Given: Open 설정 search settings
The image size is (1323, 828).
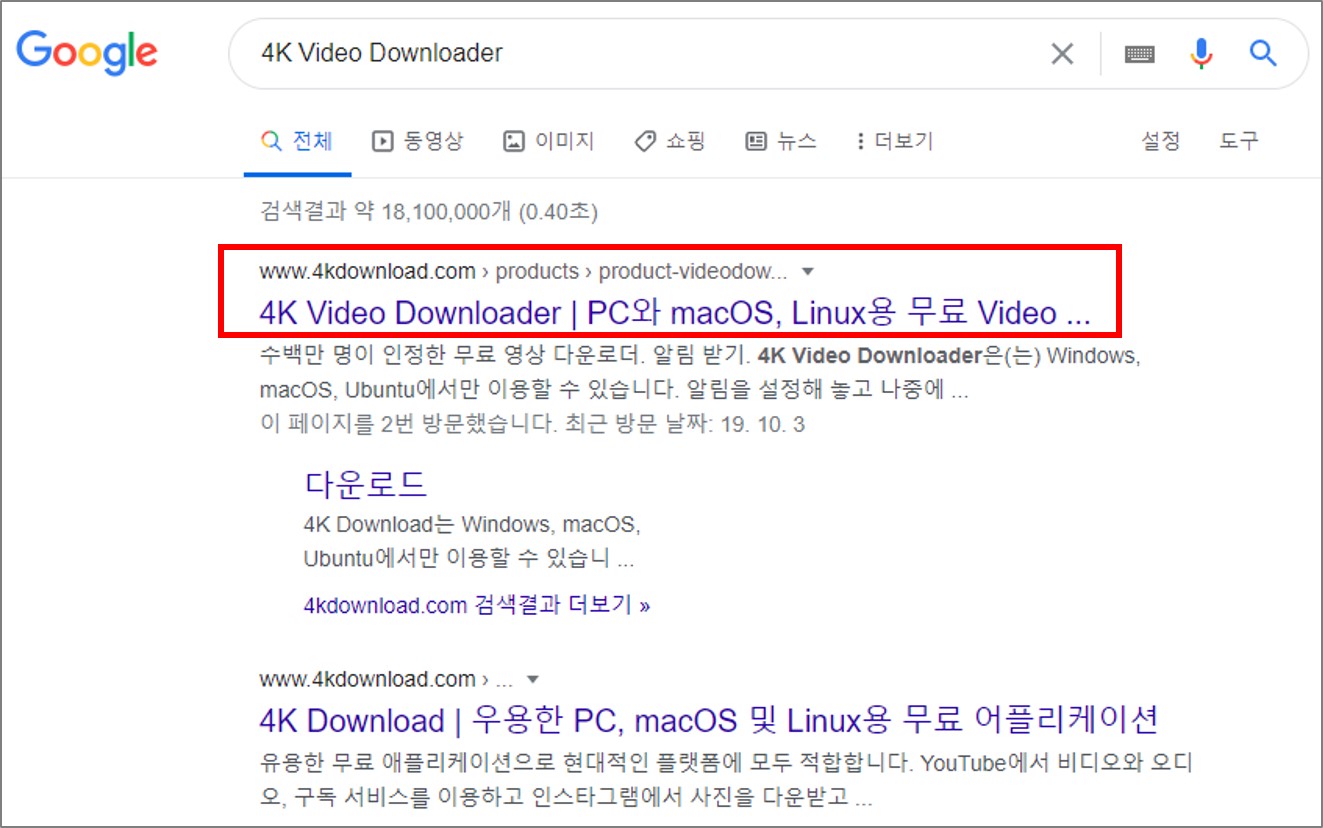Looking at the screenshot, I should coord(1161,141).
